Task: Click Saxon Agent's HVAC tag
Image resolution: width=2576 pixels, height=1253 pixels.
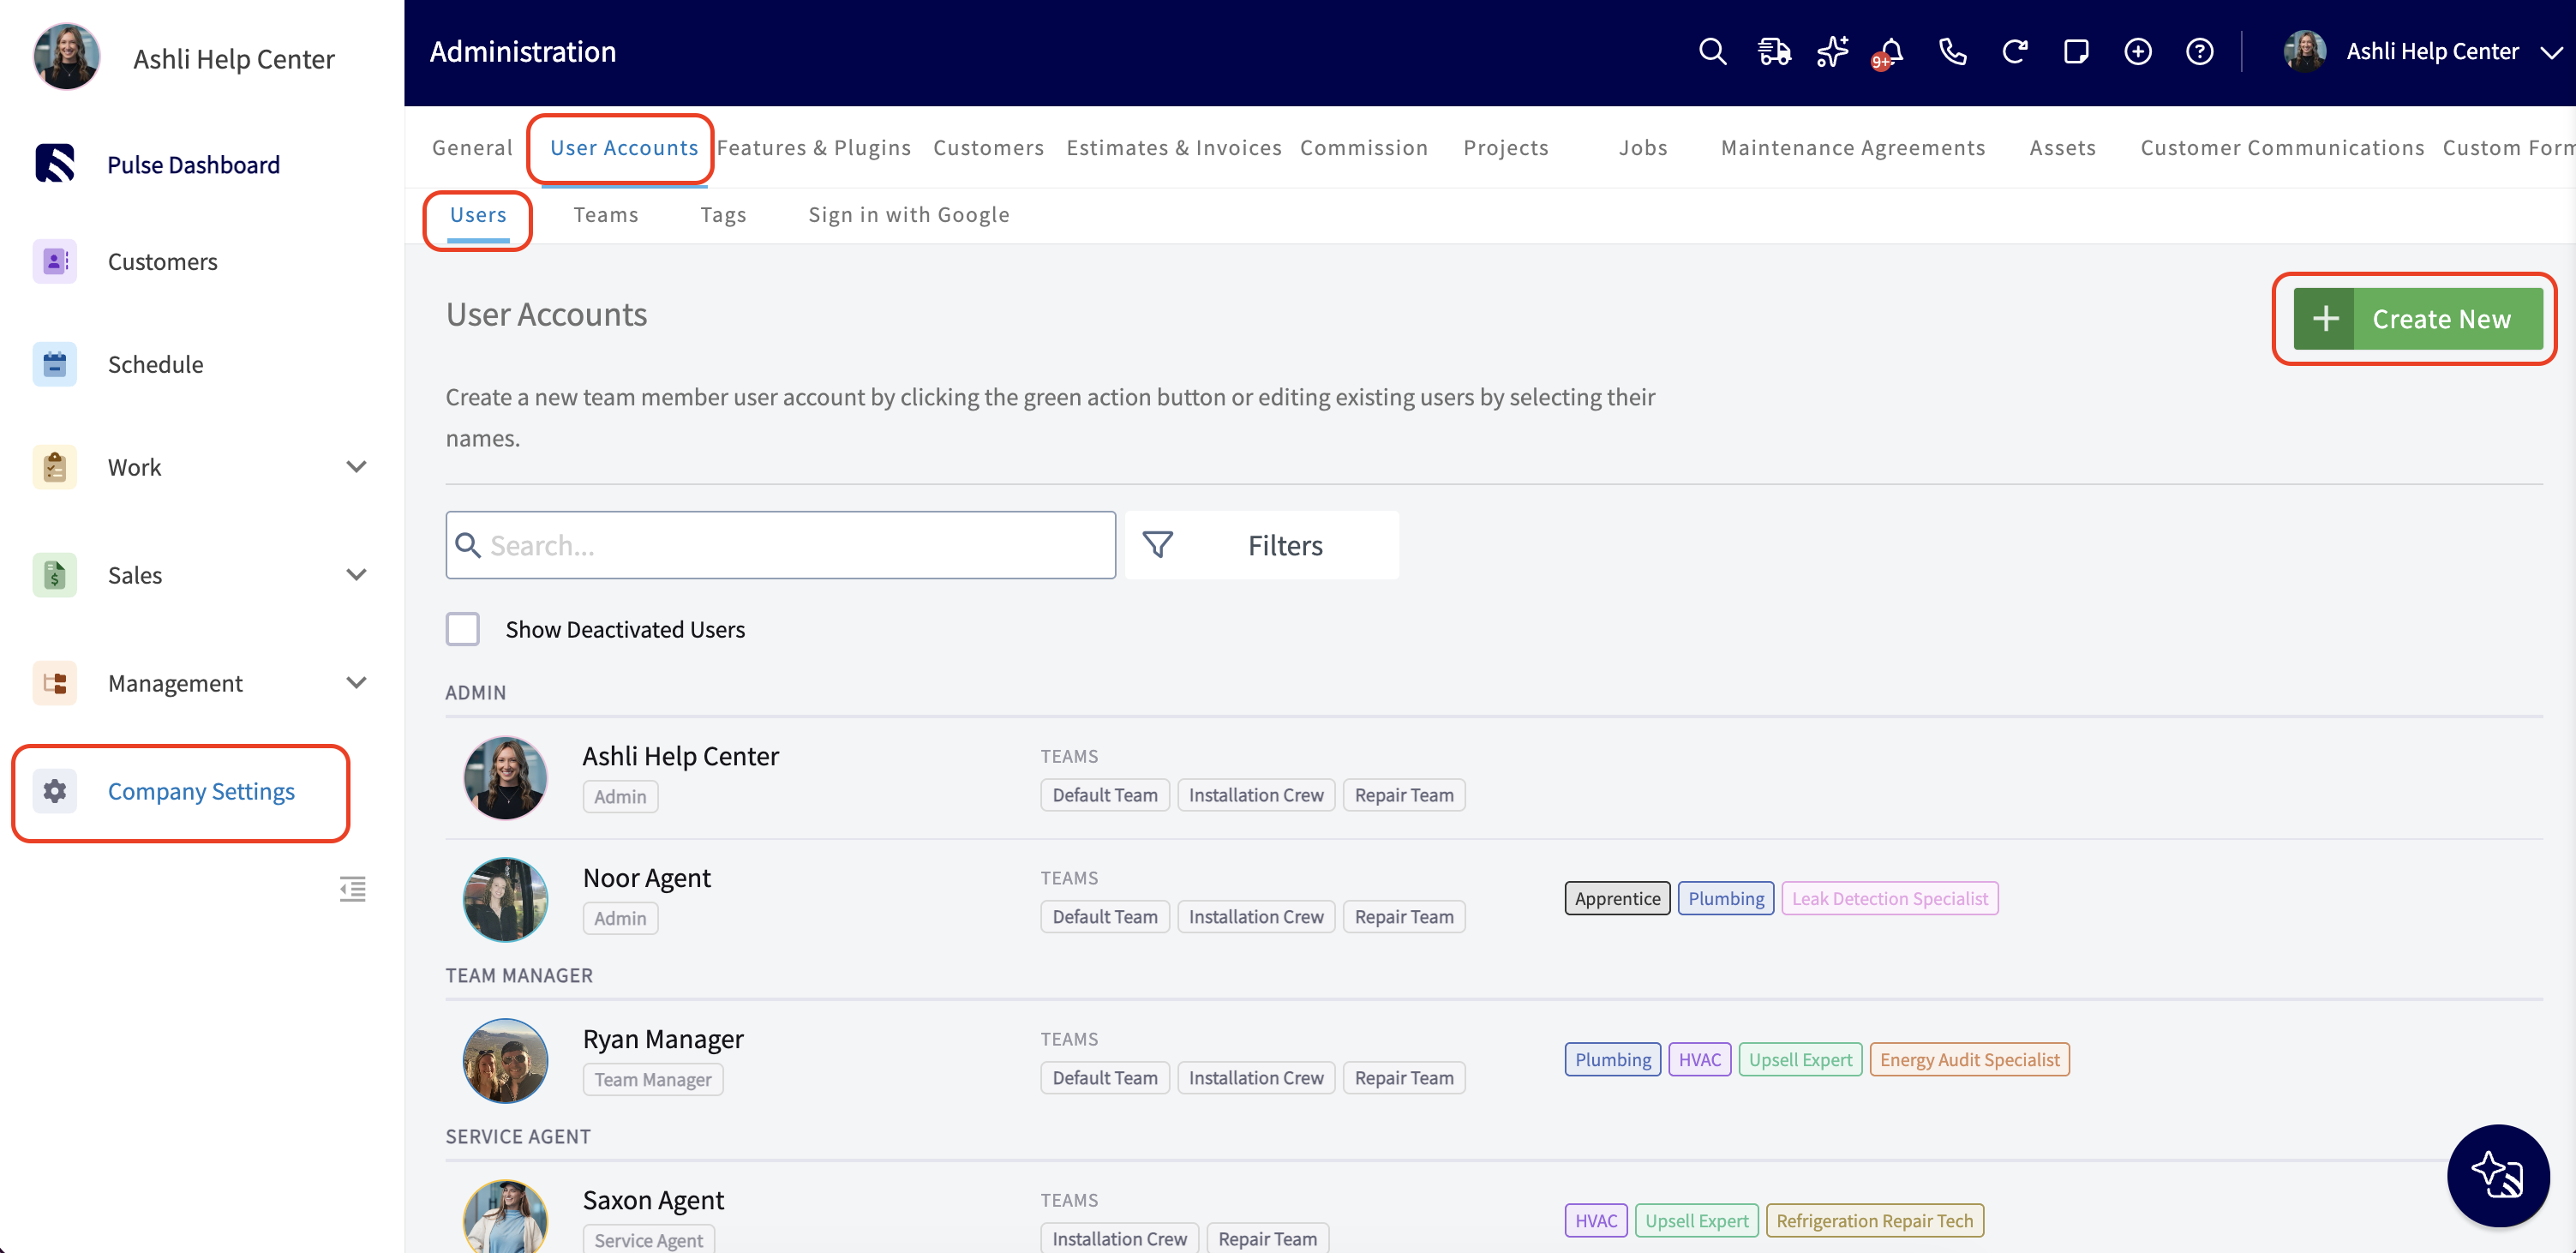Action: pyautogui.click(x=1596, y=1220)
